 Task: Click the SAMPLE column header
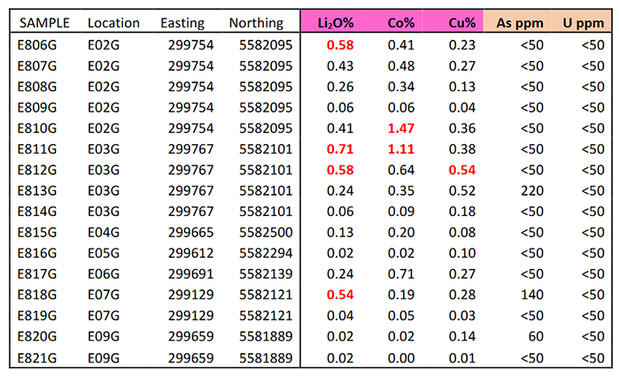pyautogui.click(x=44, y=23)
